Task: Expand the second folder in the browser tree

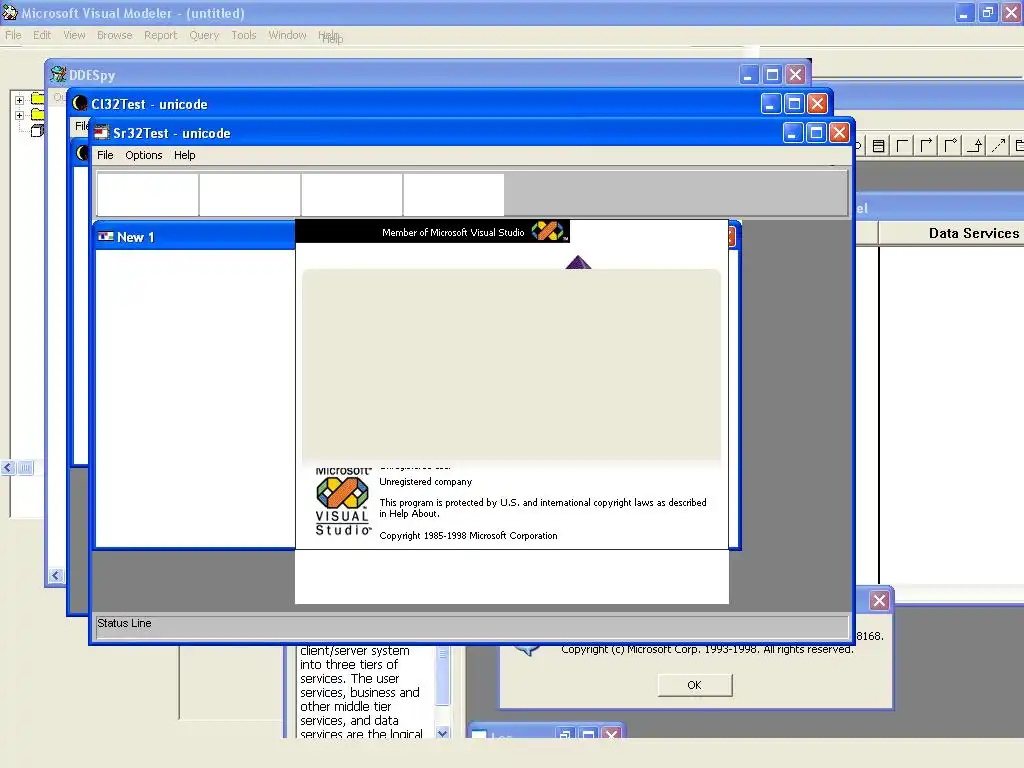Action: [20, 116]
